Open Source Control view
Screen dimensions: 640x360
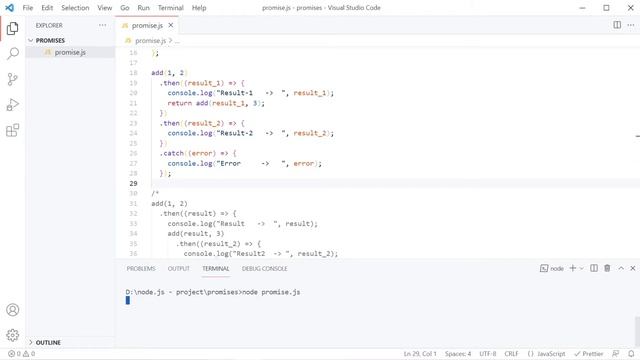[x=13, y=79]
